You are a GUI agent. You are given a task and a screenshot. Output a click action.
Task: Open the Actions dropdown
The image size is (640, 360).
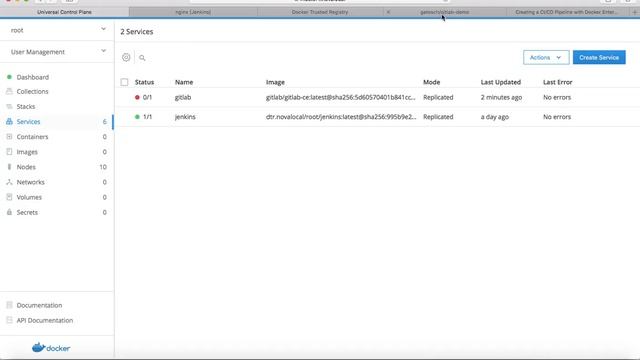point(546,58)
